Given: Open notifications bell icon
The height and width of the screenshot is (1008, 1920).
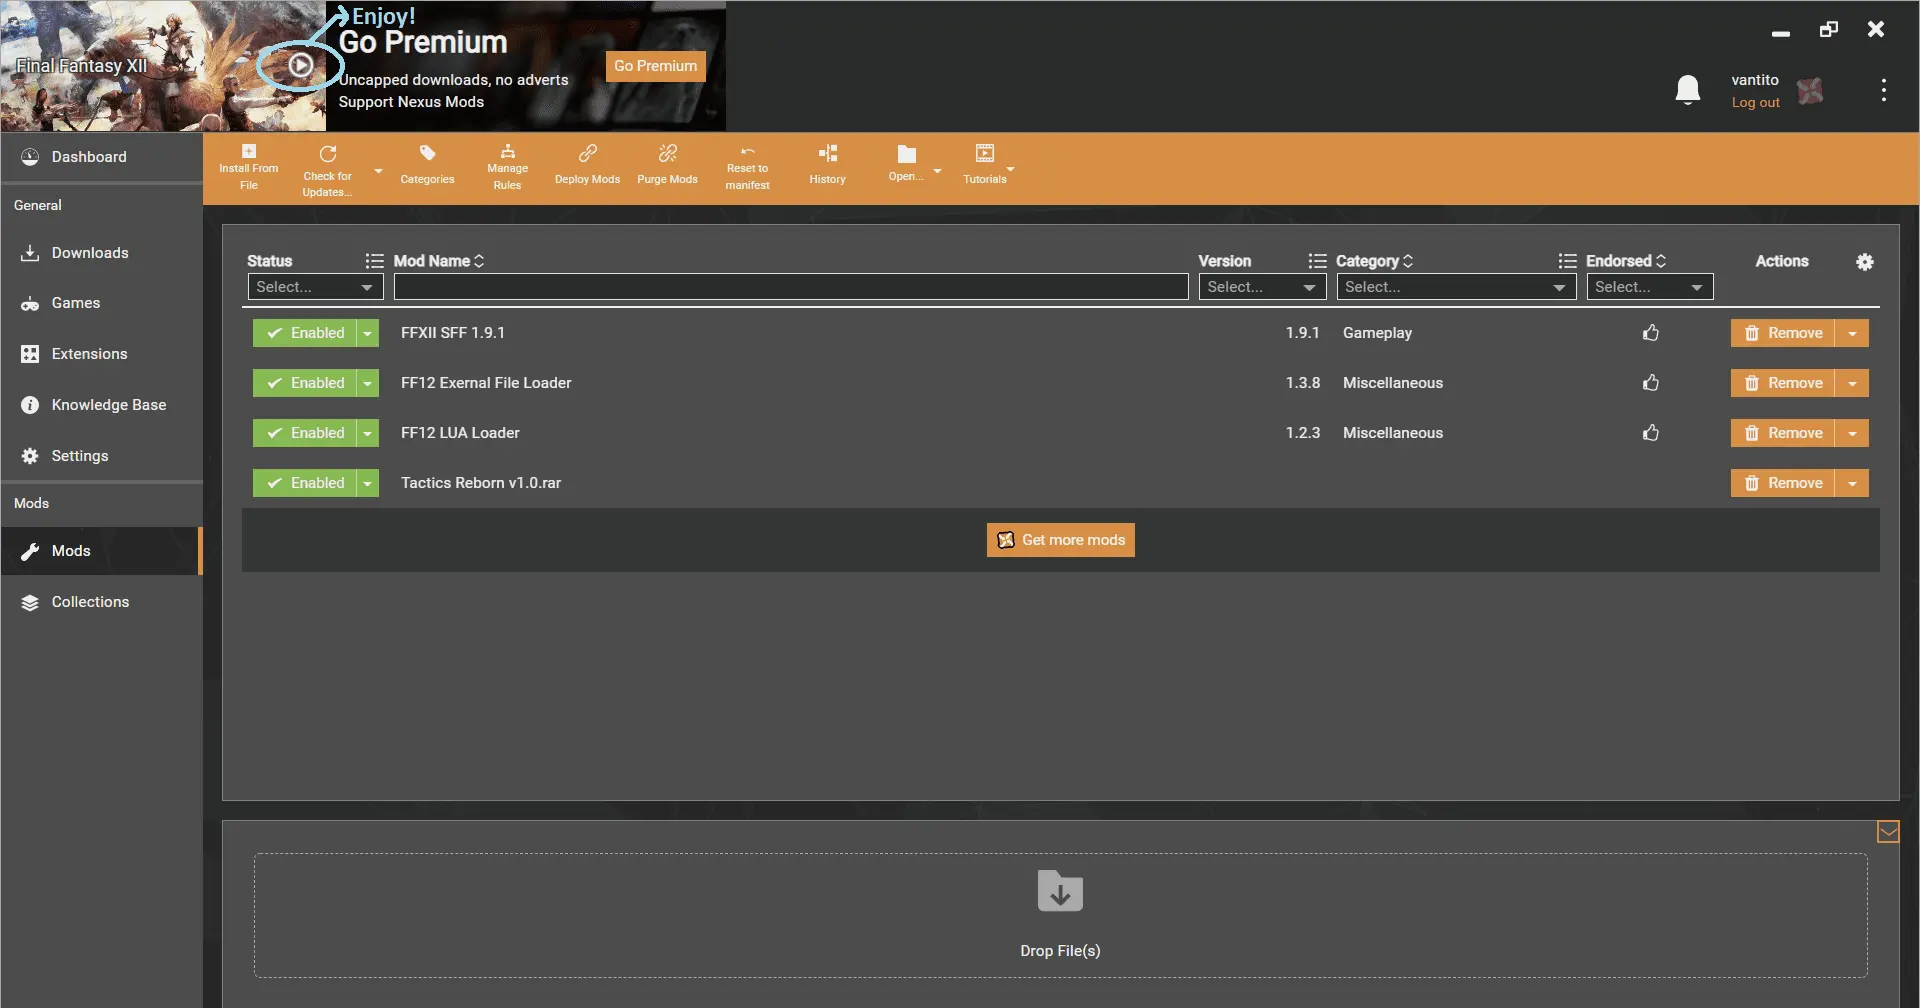Looking at the screenshot, I should pos(1688,90).
